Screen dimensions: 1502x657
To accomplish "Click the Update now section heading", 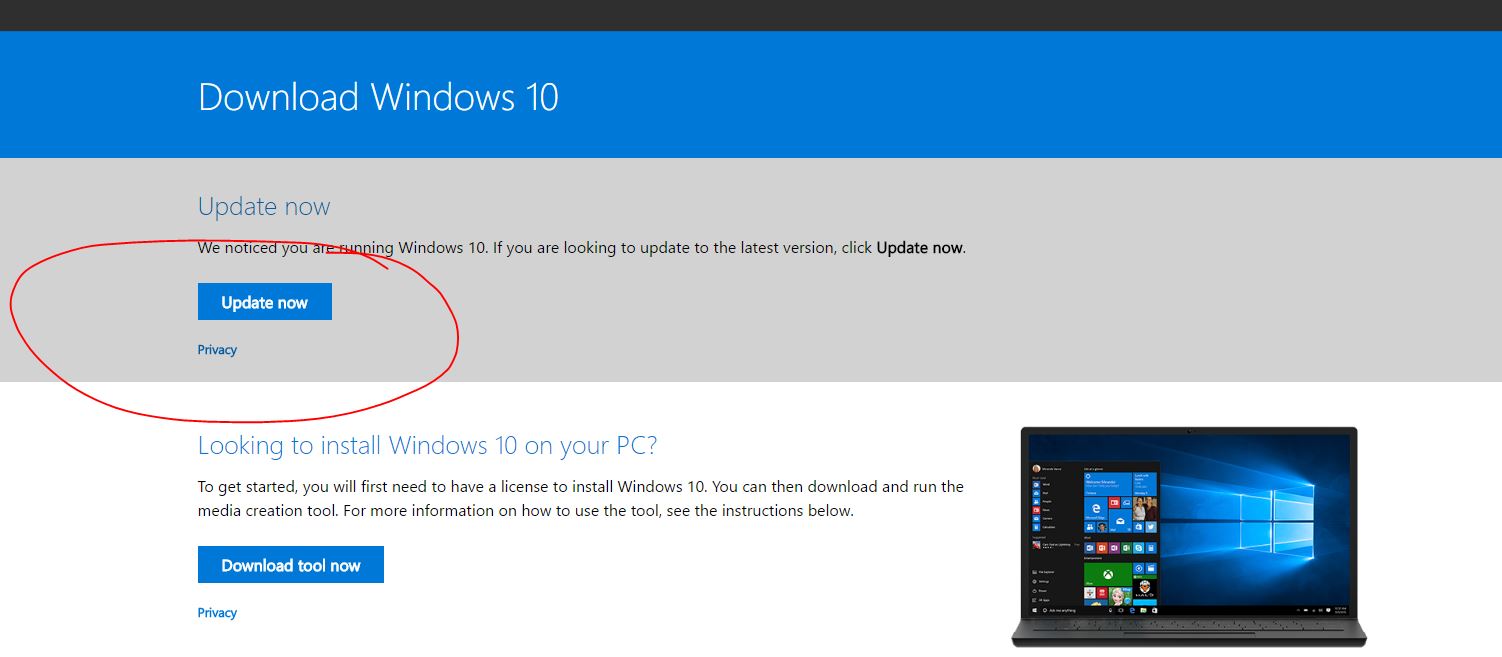I will click(264, 207).
